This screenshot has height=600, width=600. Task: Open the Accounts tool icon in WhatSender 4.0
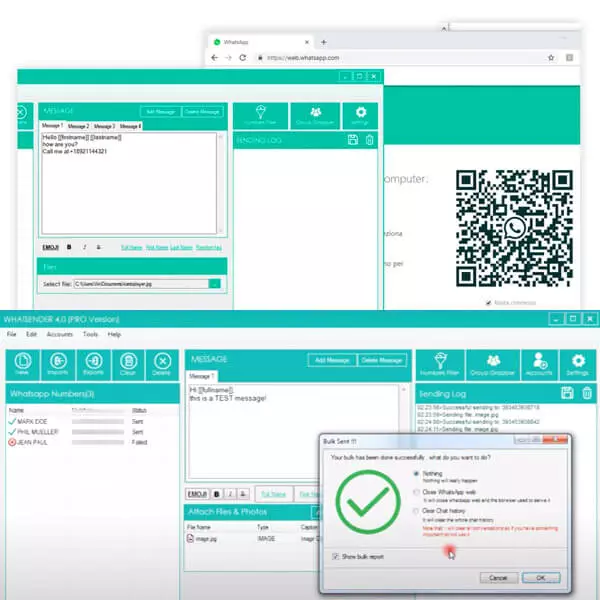pyautogui.click(x=539, y=365)
